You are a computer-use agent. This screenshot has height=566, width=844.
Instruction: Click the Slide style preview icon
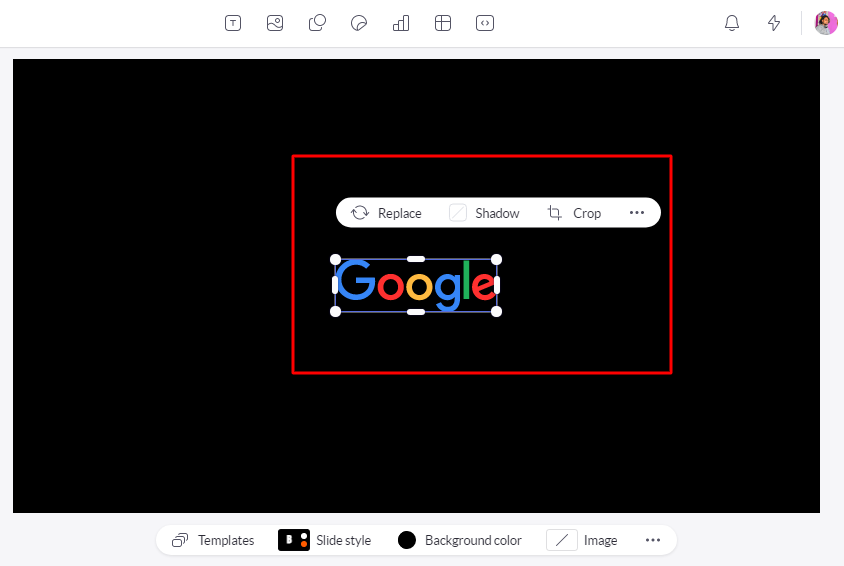[294, 540]
